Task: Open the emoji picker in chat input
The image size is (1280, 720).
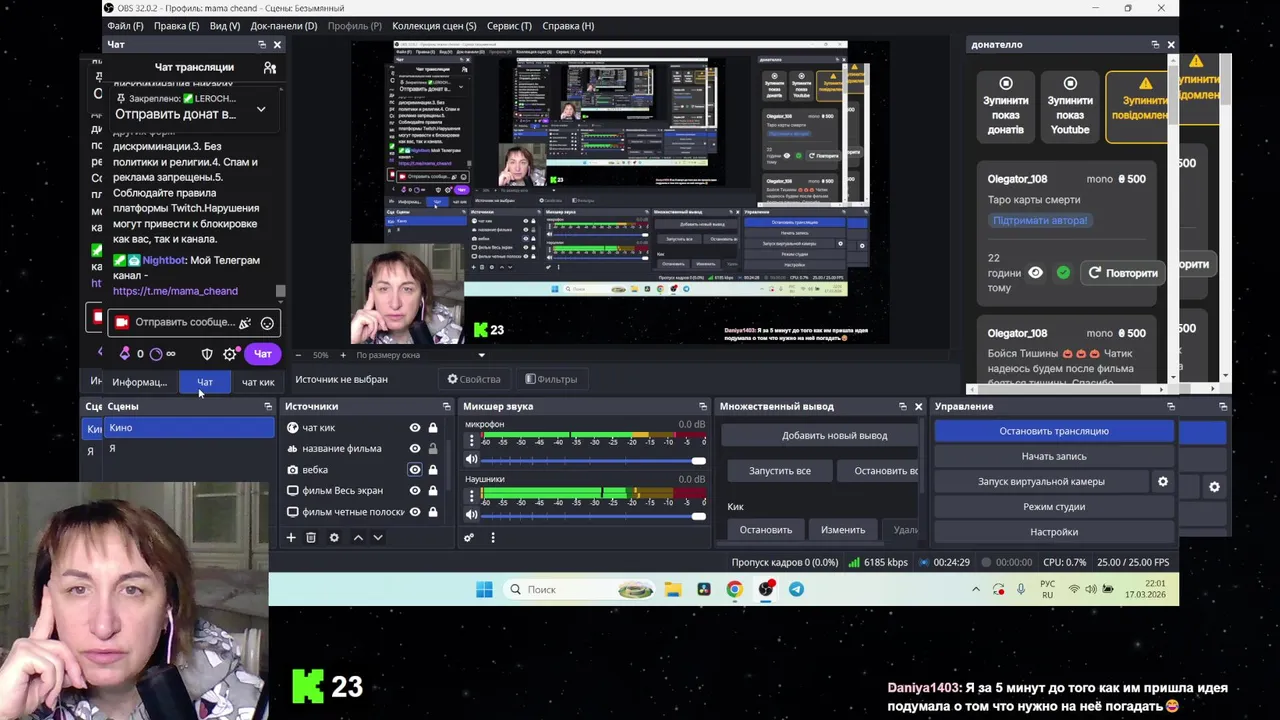Action: point(267,323)
